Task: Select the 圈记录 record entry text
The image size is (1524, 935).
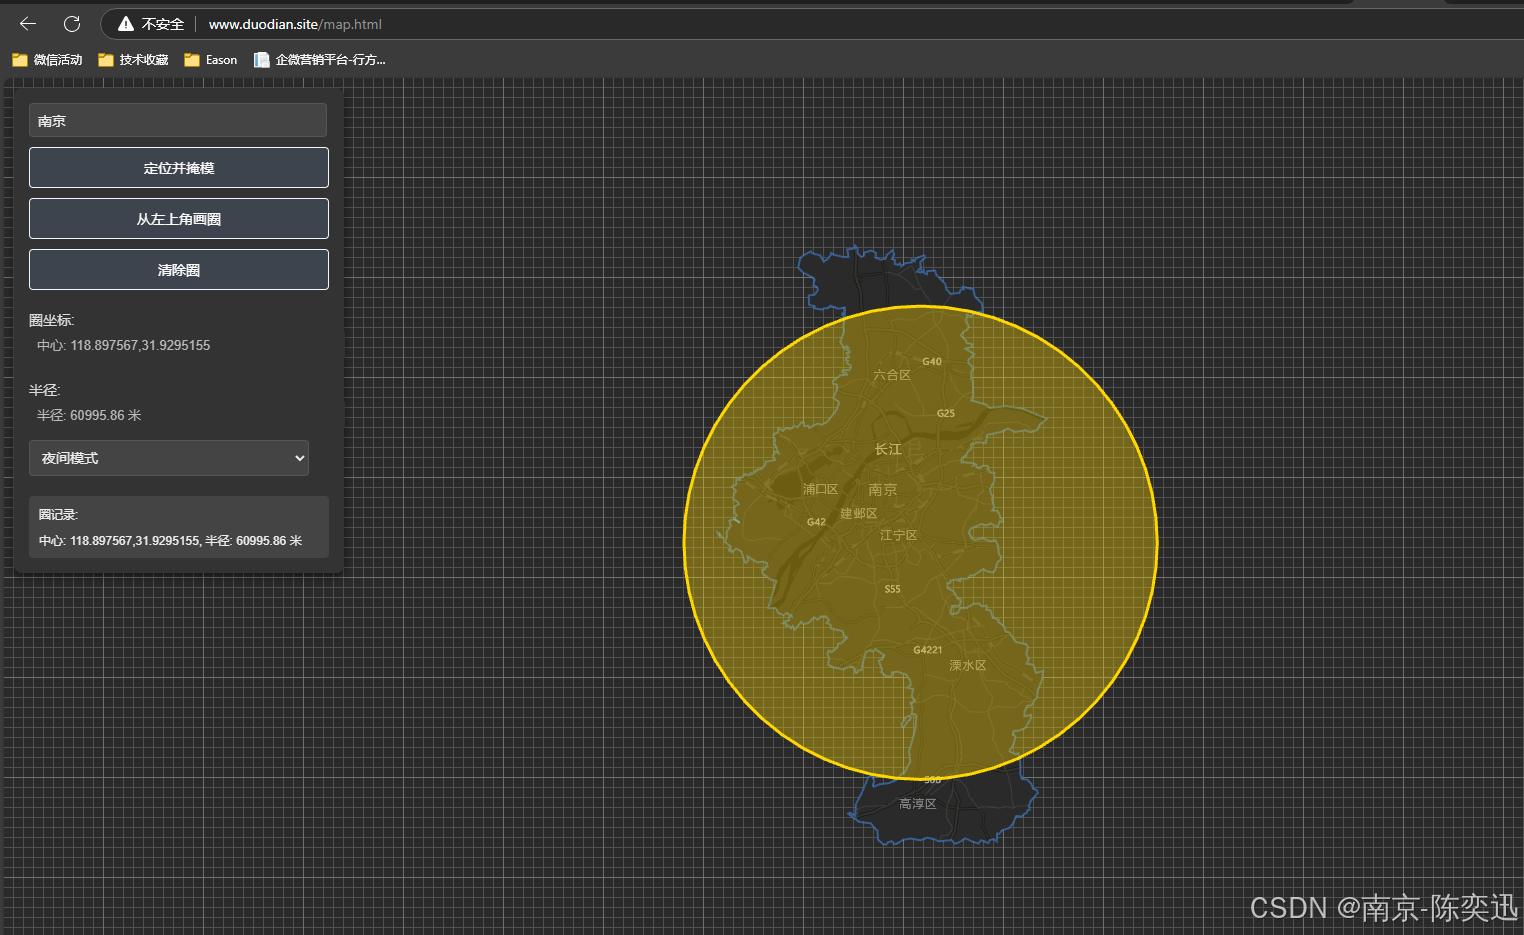Action: click(170, 540)
